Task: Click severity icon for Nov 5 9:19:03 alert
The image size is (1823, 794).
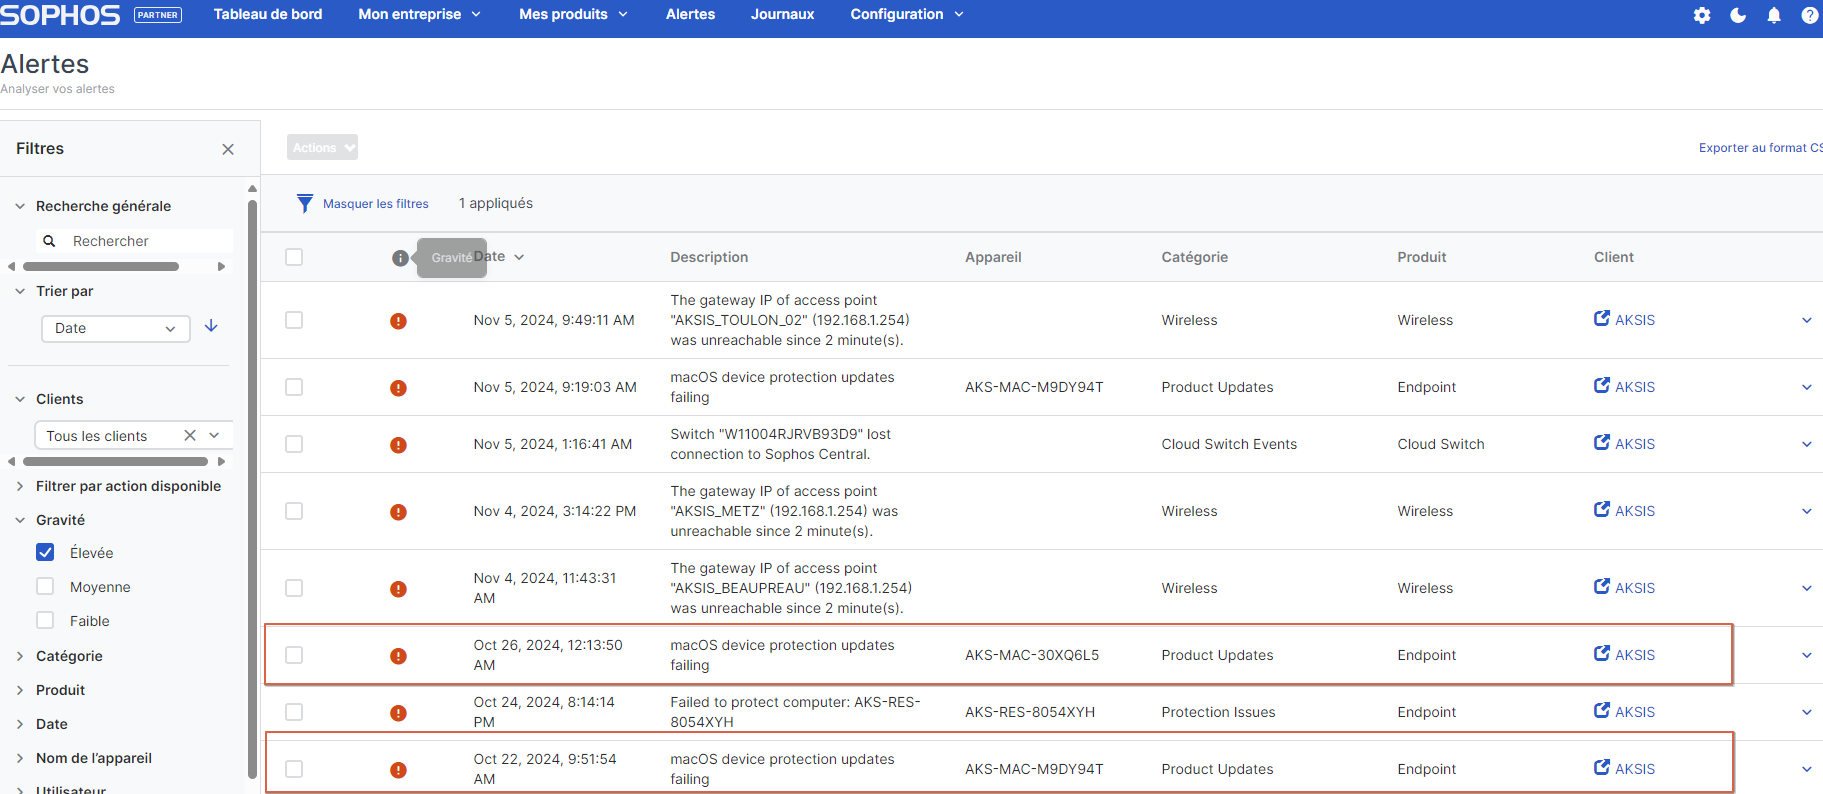Action: [398, 388]
